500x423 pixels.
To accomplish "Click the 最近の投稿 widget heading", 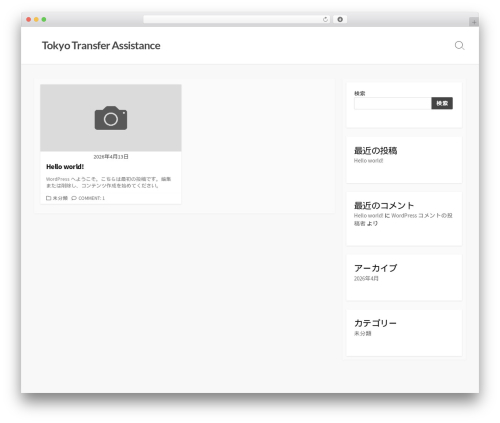I will pyautogui.click(x=375, y=151).
